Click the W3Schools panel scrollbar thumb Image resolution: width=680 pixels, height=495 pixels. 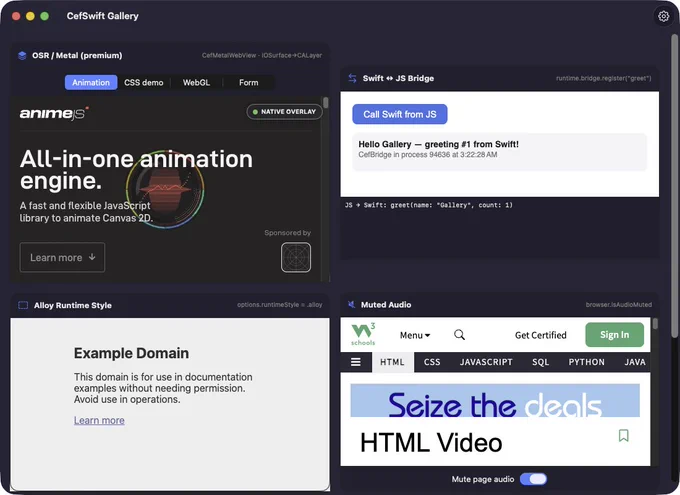coord(655,324)
